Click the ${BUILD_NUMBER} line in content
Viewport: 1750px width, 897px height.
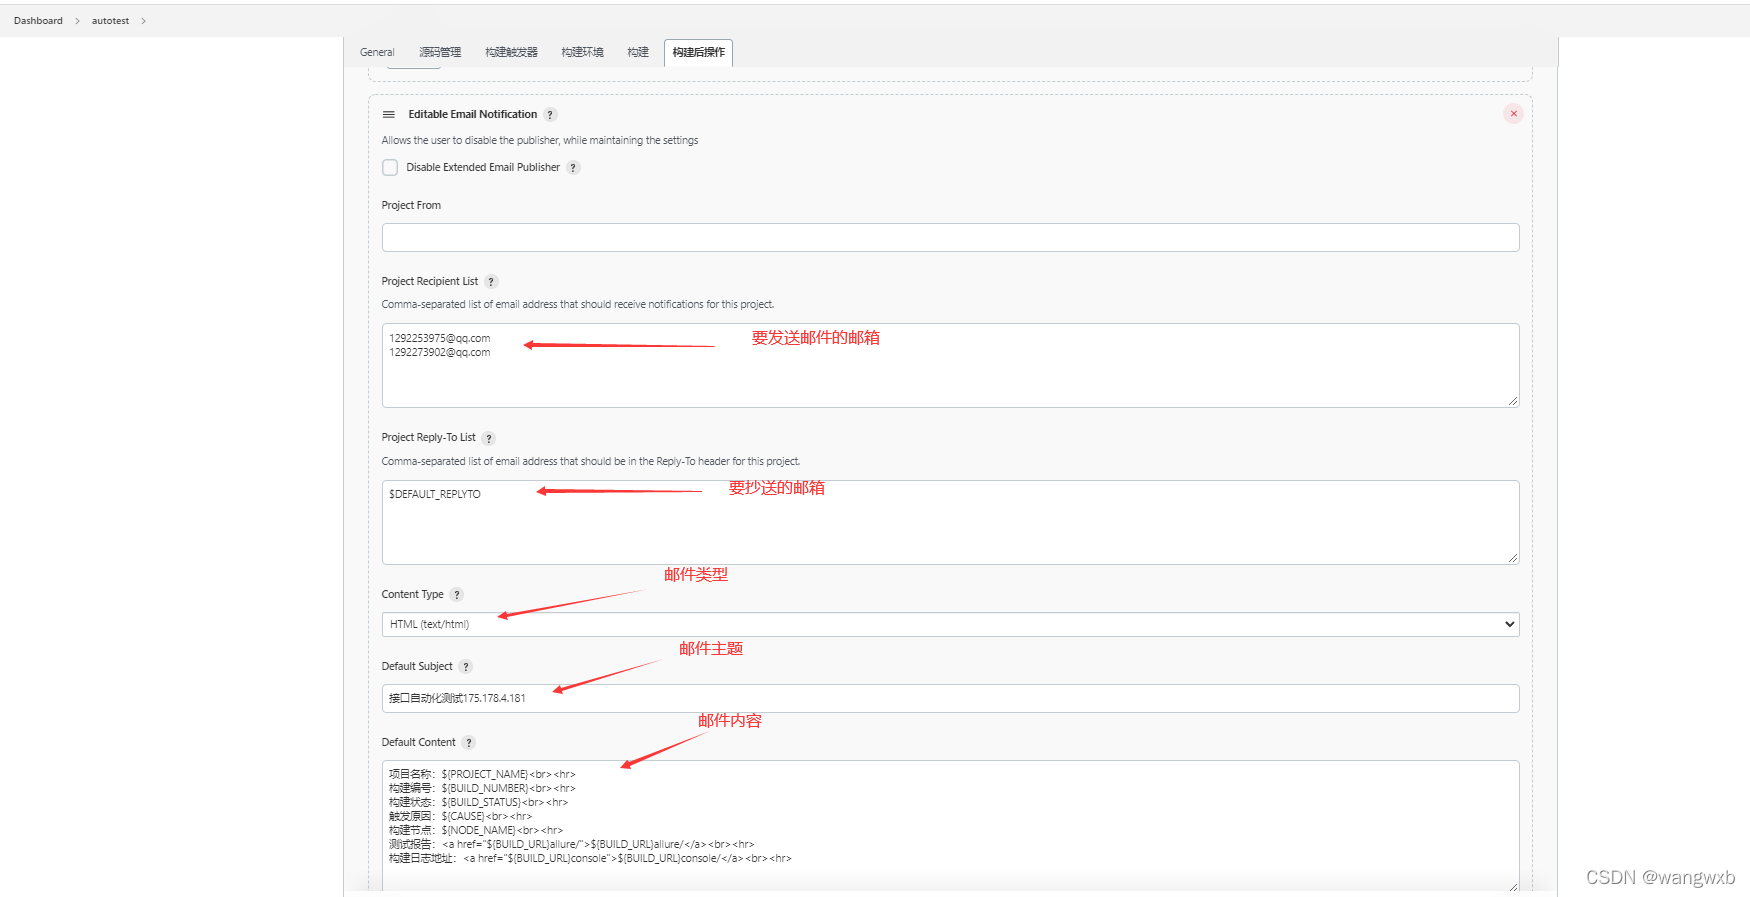point(482,788)
